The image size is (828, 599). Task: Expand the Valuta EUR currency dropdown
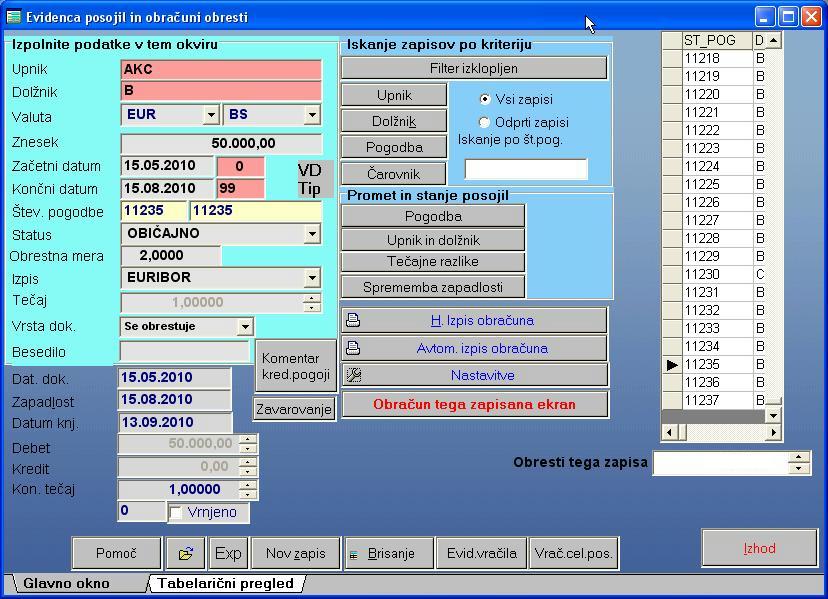[211, 114]
